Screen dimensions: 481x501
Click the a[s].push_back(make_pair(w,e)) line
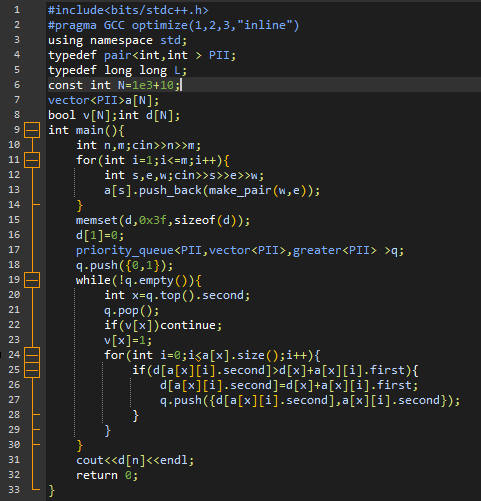[212, 190]
